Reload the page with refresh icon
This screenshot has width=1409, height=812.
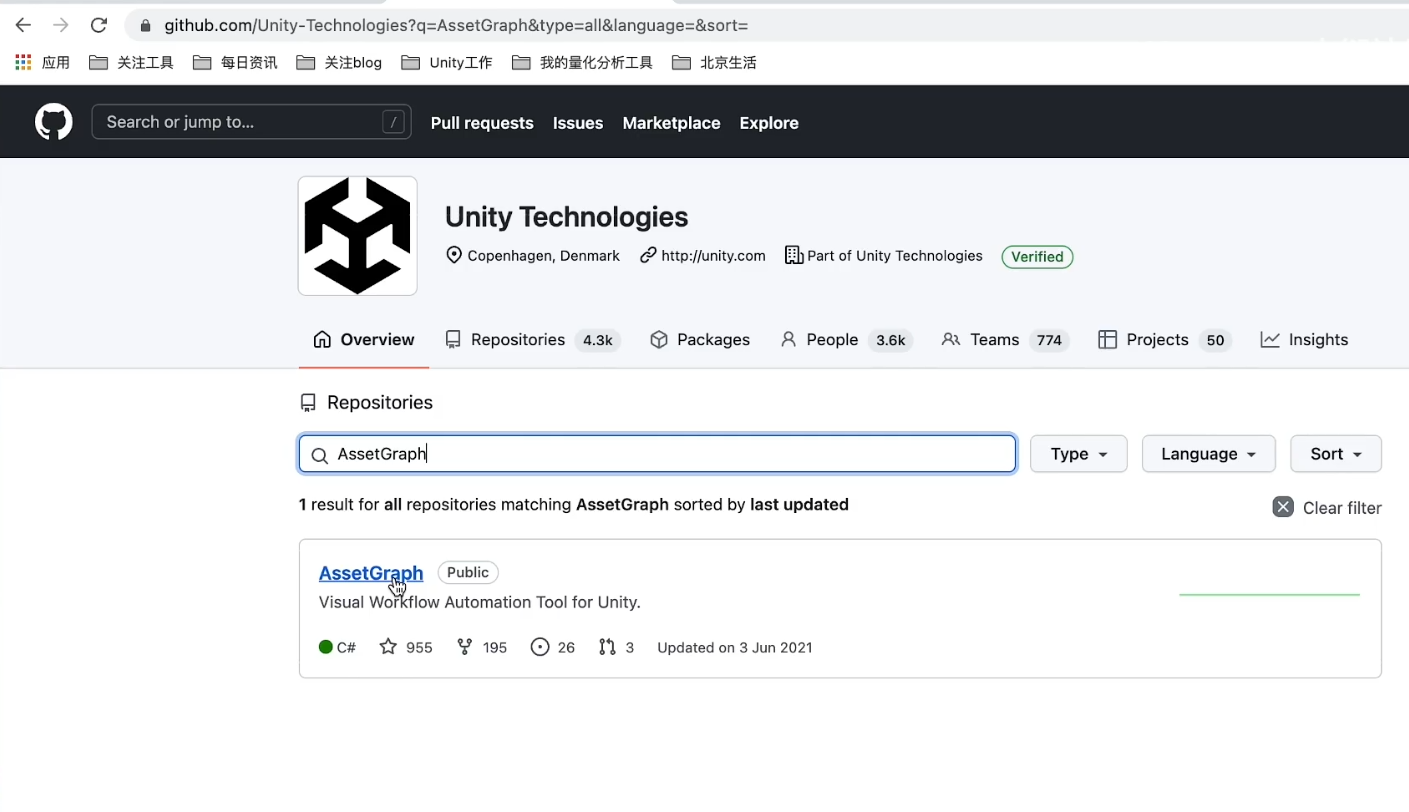click(98, 25)
